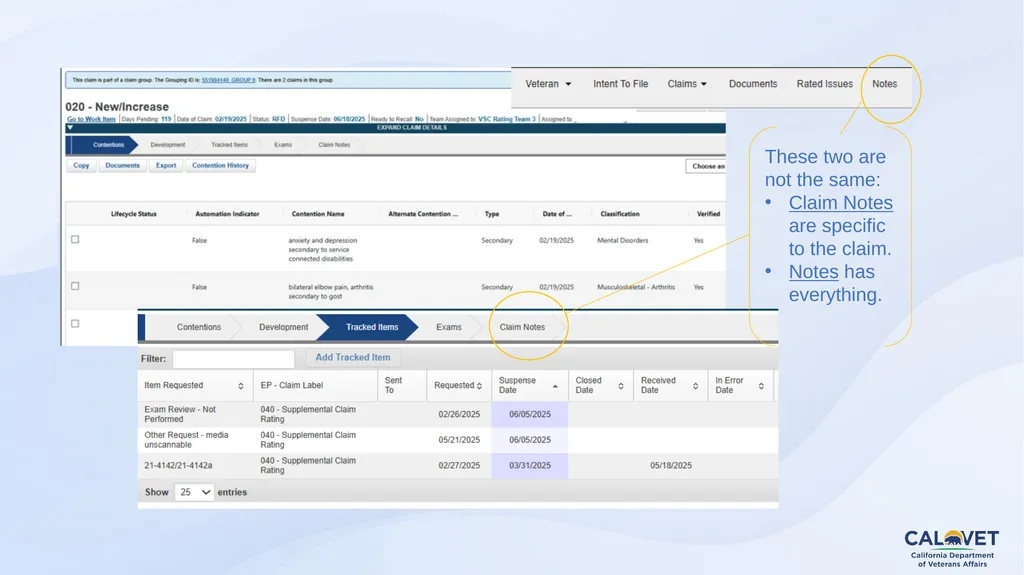1024x575 pixels.
Task: Select the 21-4142/21-4142a row
Action: 457,465
